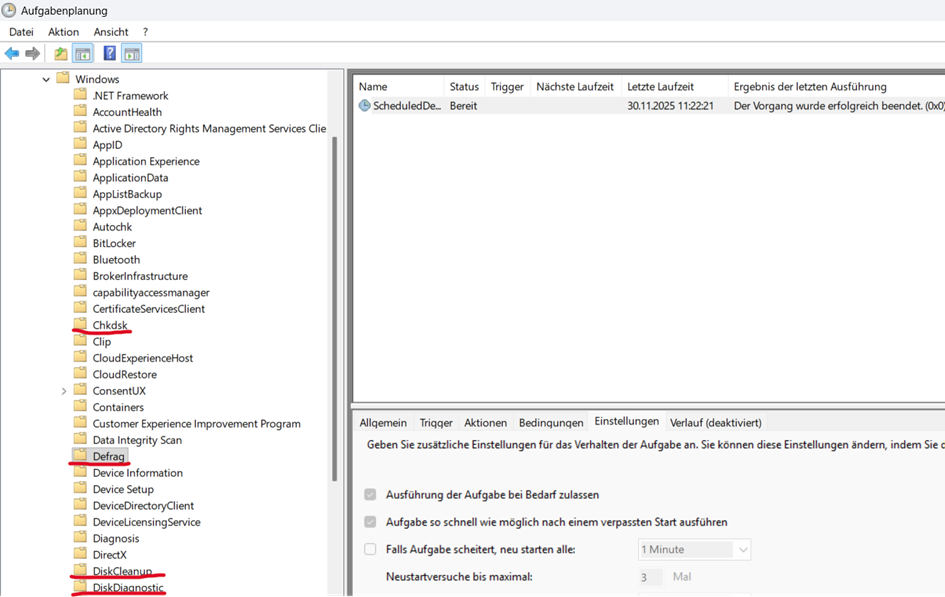Viewport: 945px width, 597px height.
Task: Select the Autochk tree item
Action: [x=112, y=227]
